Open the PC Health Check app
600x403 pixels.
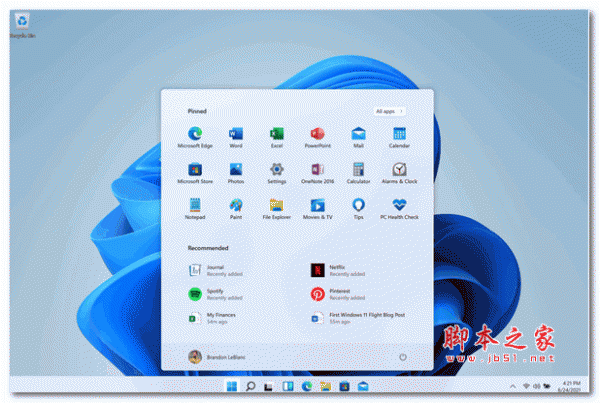click(399, 208)
